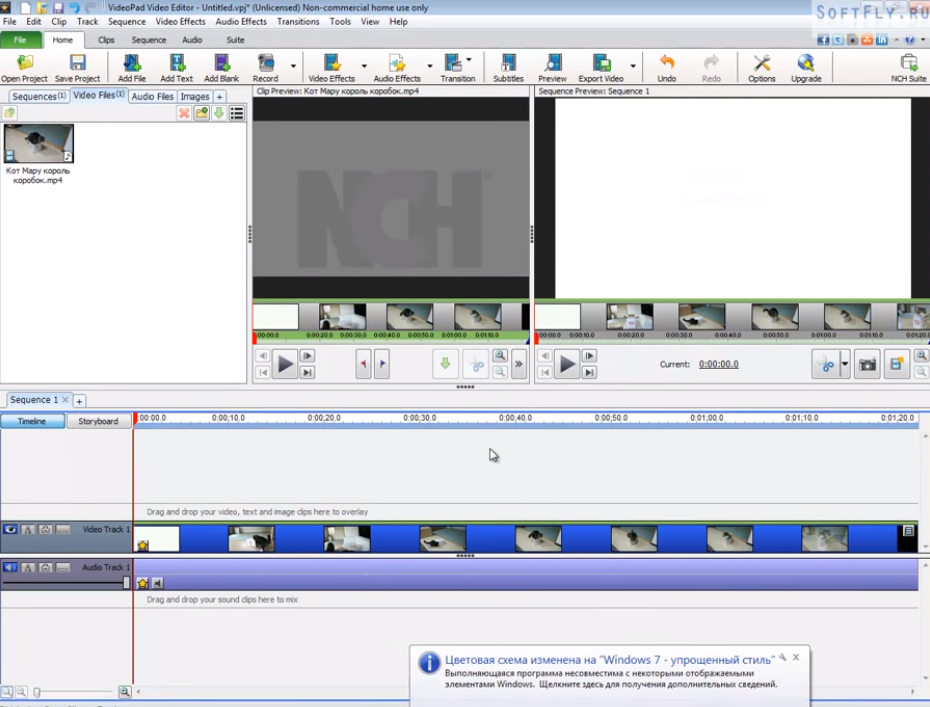The height and width of the screenshot is (707, 930).
Task: Click the timeline zoom slider handle
Action: click(x=37, y=692)
